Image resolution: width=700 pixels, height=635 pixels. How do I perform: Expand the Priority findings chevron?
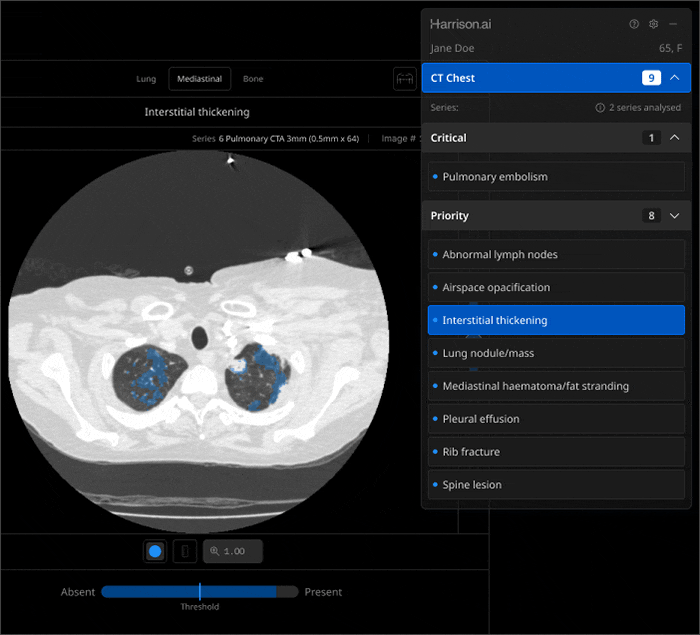tap(675, 216)
